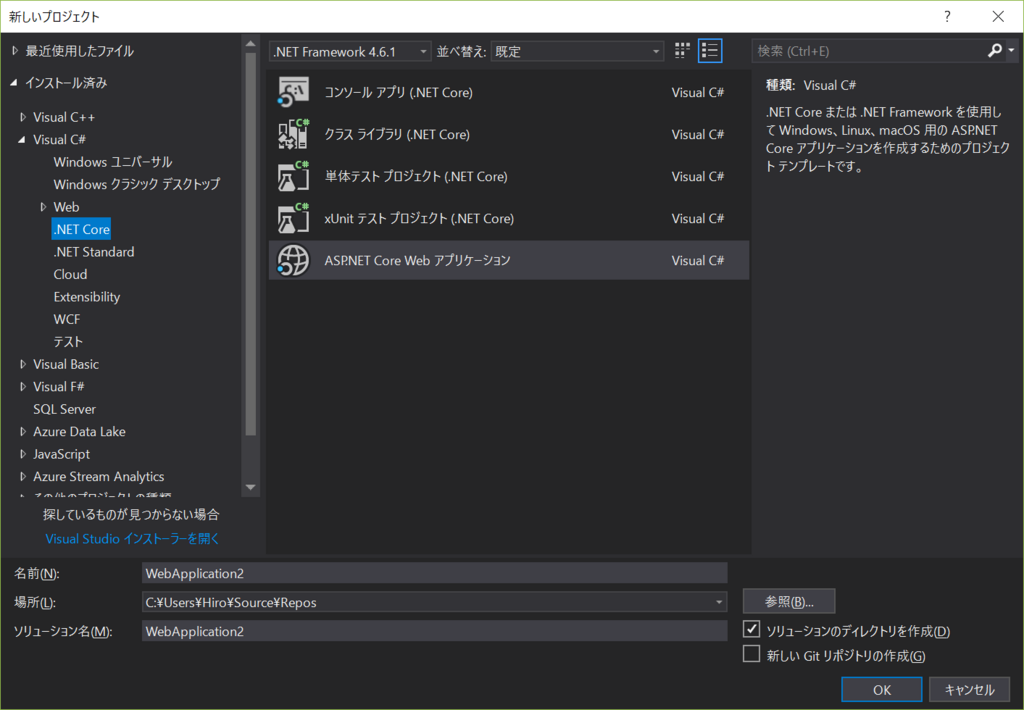This screenshot has height=710, width=1024.
Task: Expand the 最近使用したファイル node
Action: click(15, 51)
